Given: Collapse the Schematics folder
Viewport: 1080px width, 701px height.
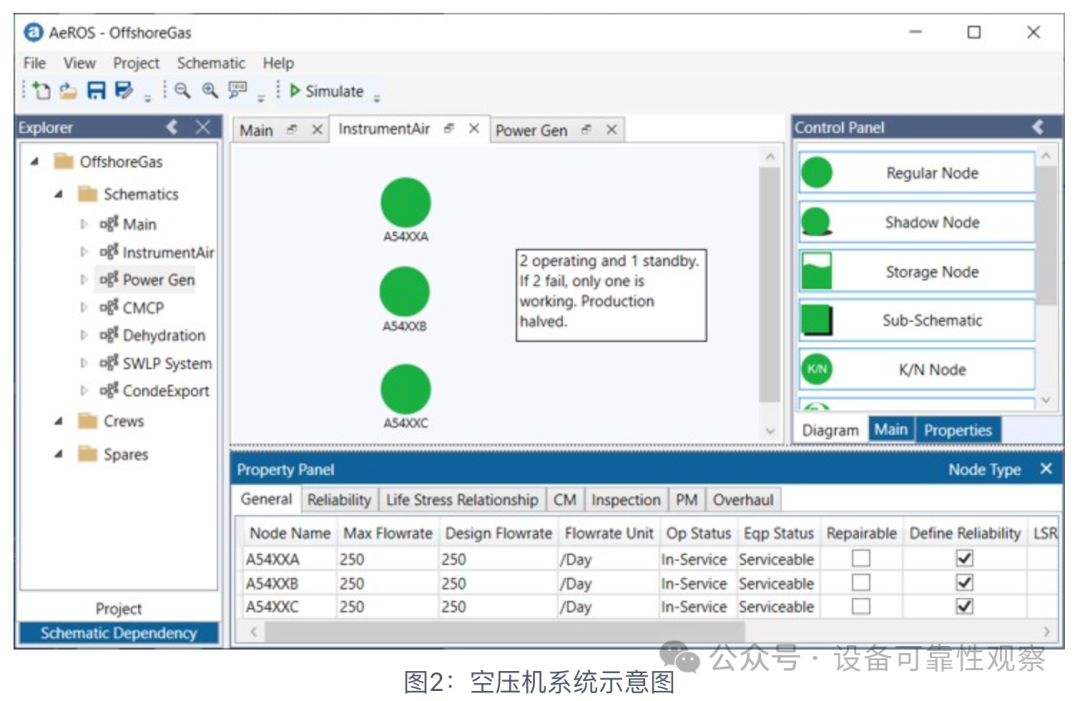Looking at the screenshot, I should click(x=59, y=194).
